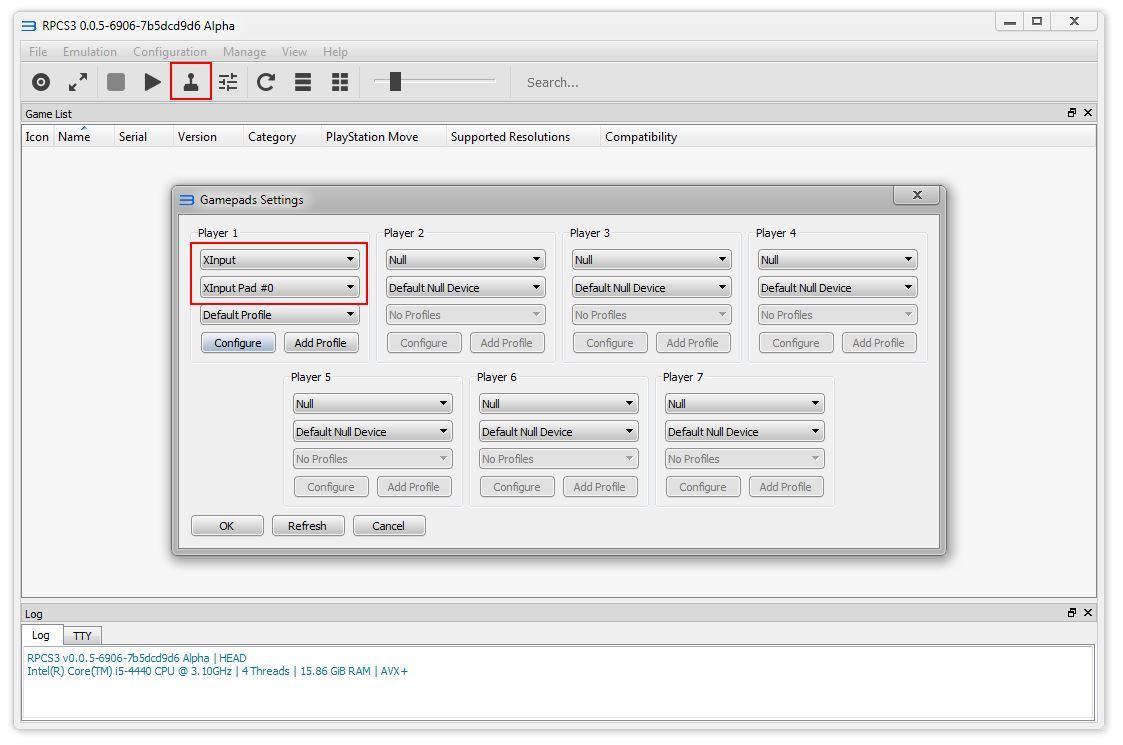Close the Game List panel

[x=1088, y=112]
